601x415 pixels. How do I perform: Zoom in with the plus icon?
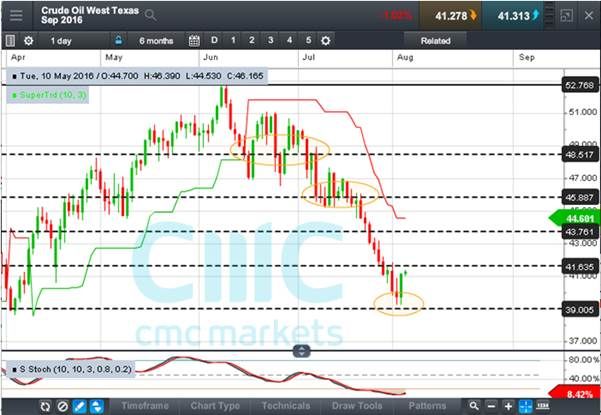(508, 406)
